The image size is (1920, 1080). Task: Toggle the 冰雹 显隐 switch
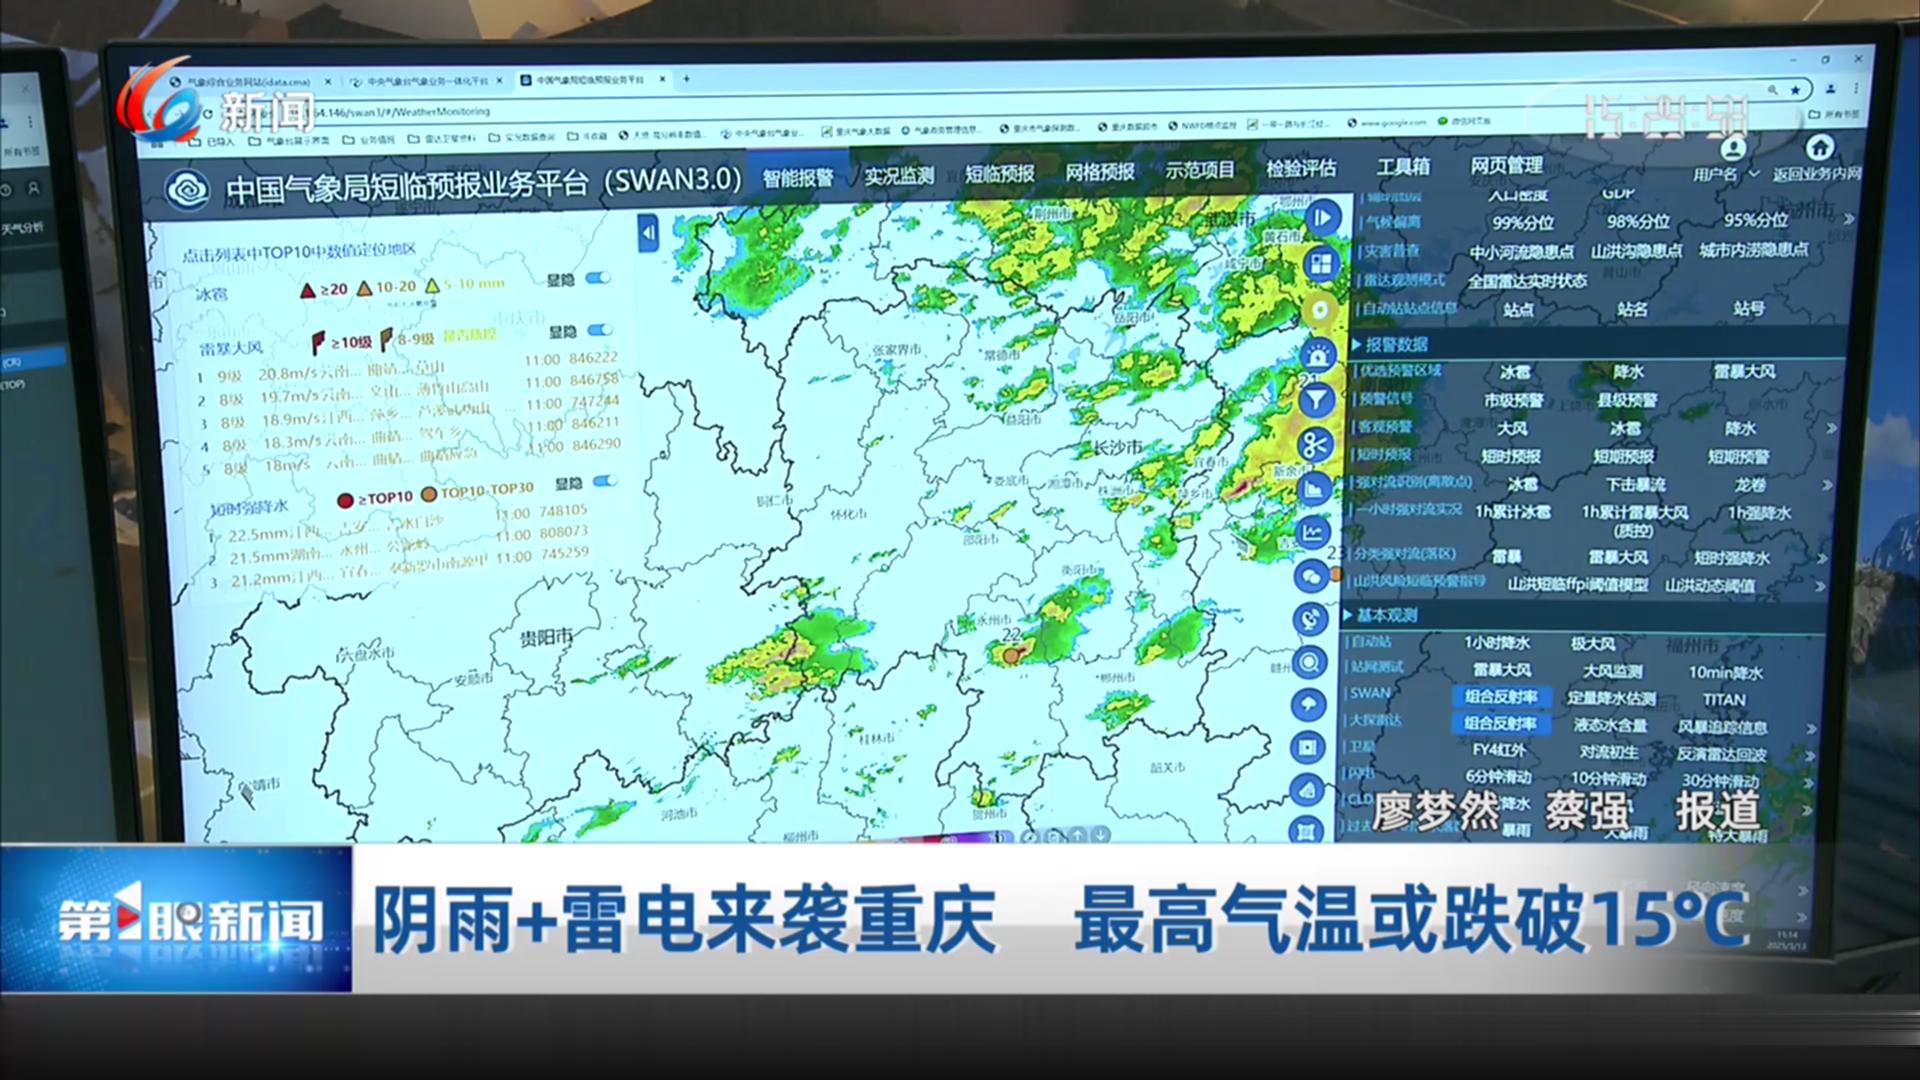coord(598,278)
